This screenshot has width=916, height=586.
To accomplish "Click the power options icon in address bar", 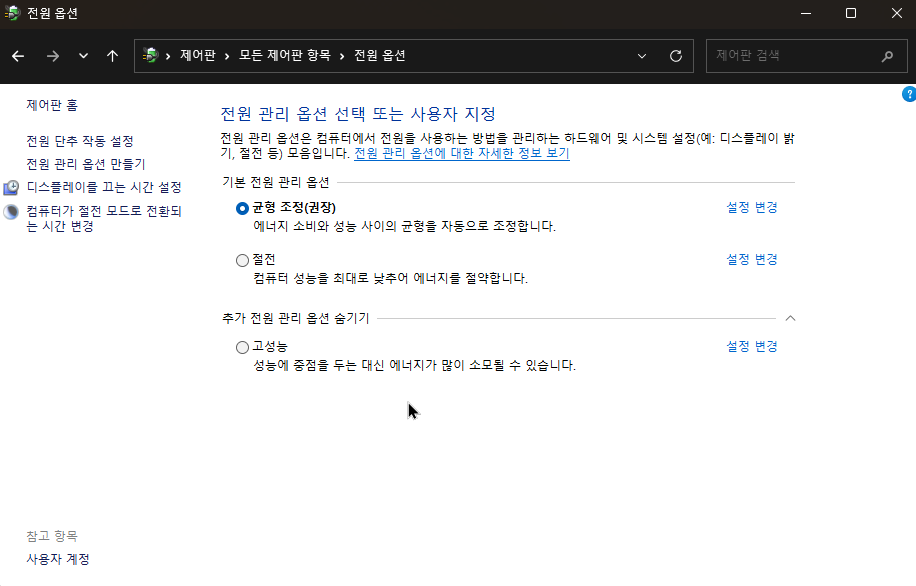I will point(150,56).
